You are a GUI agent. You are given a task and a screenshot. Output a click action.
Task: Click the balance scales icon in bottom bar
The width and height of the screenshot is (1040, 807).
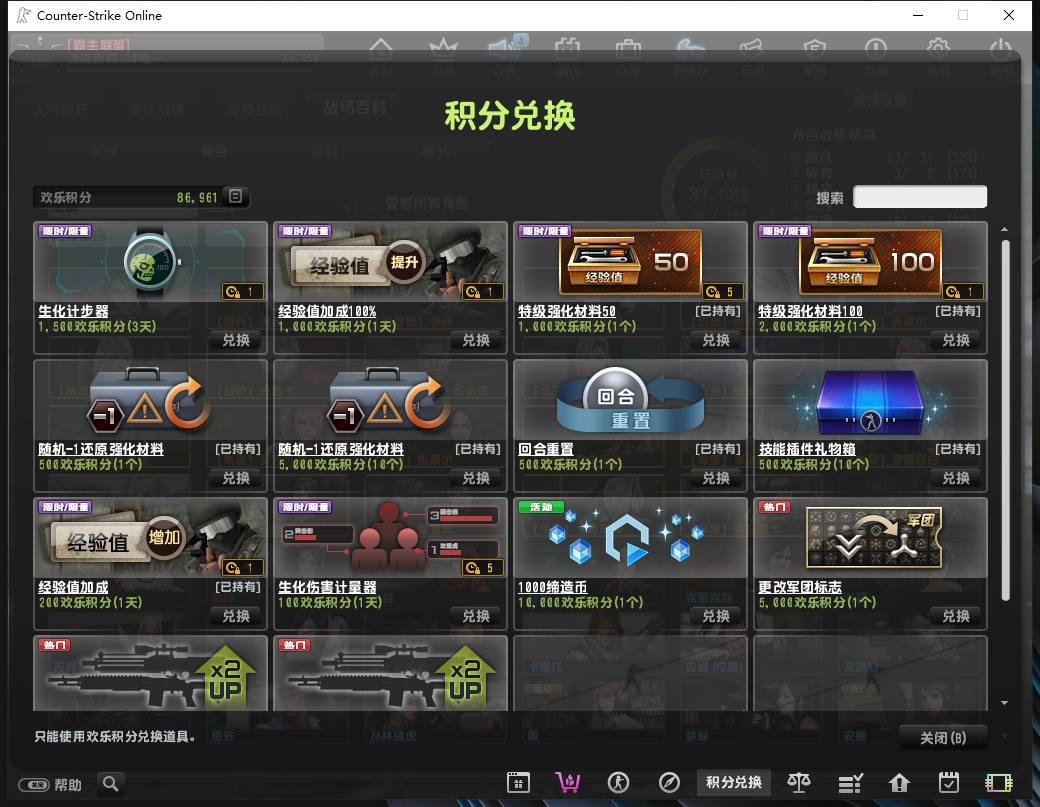click(799, 782)
